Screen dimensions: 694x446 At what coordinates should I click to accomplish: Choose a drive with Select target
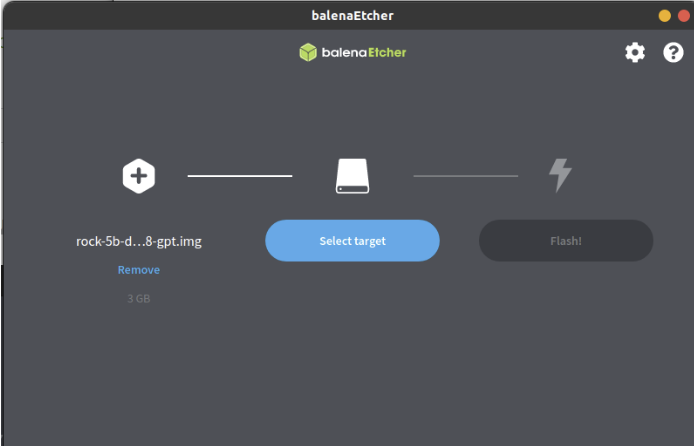tap(352, 241)
